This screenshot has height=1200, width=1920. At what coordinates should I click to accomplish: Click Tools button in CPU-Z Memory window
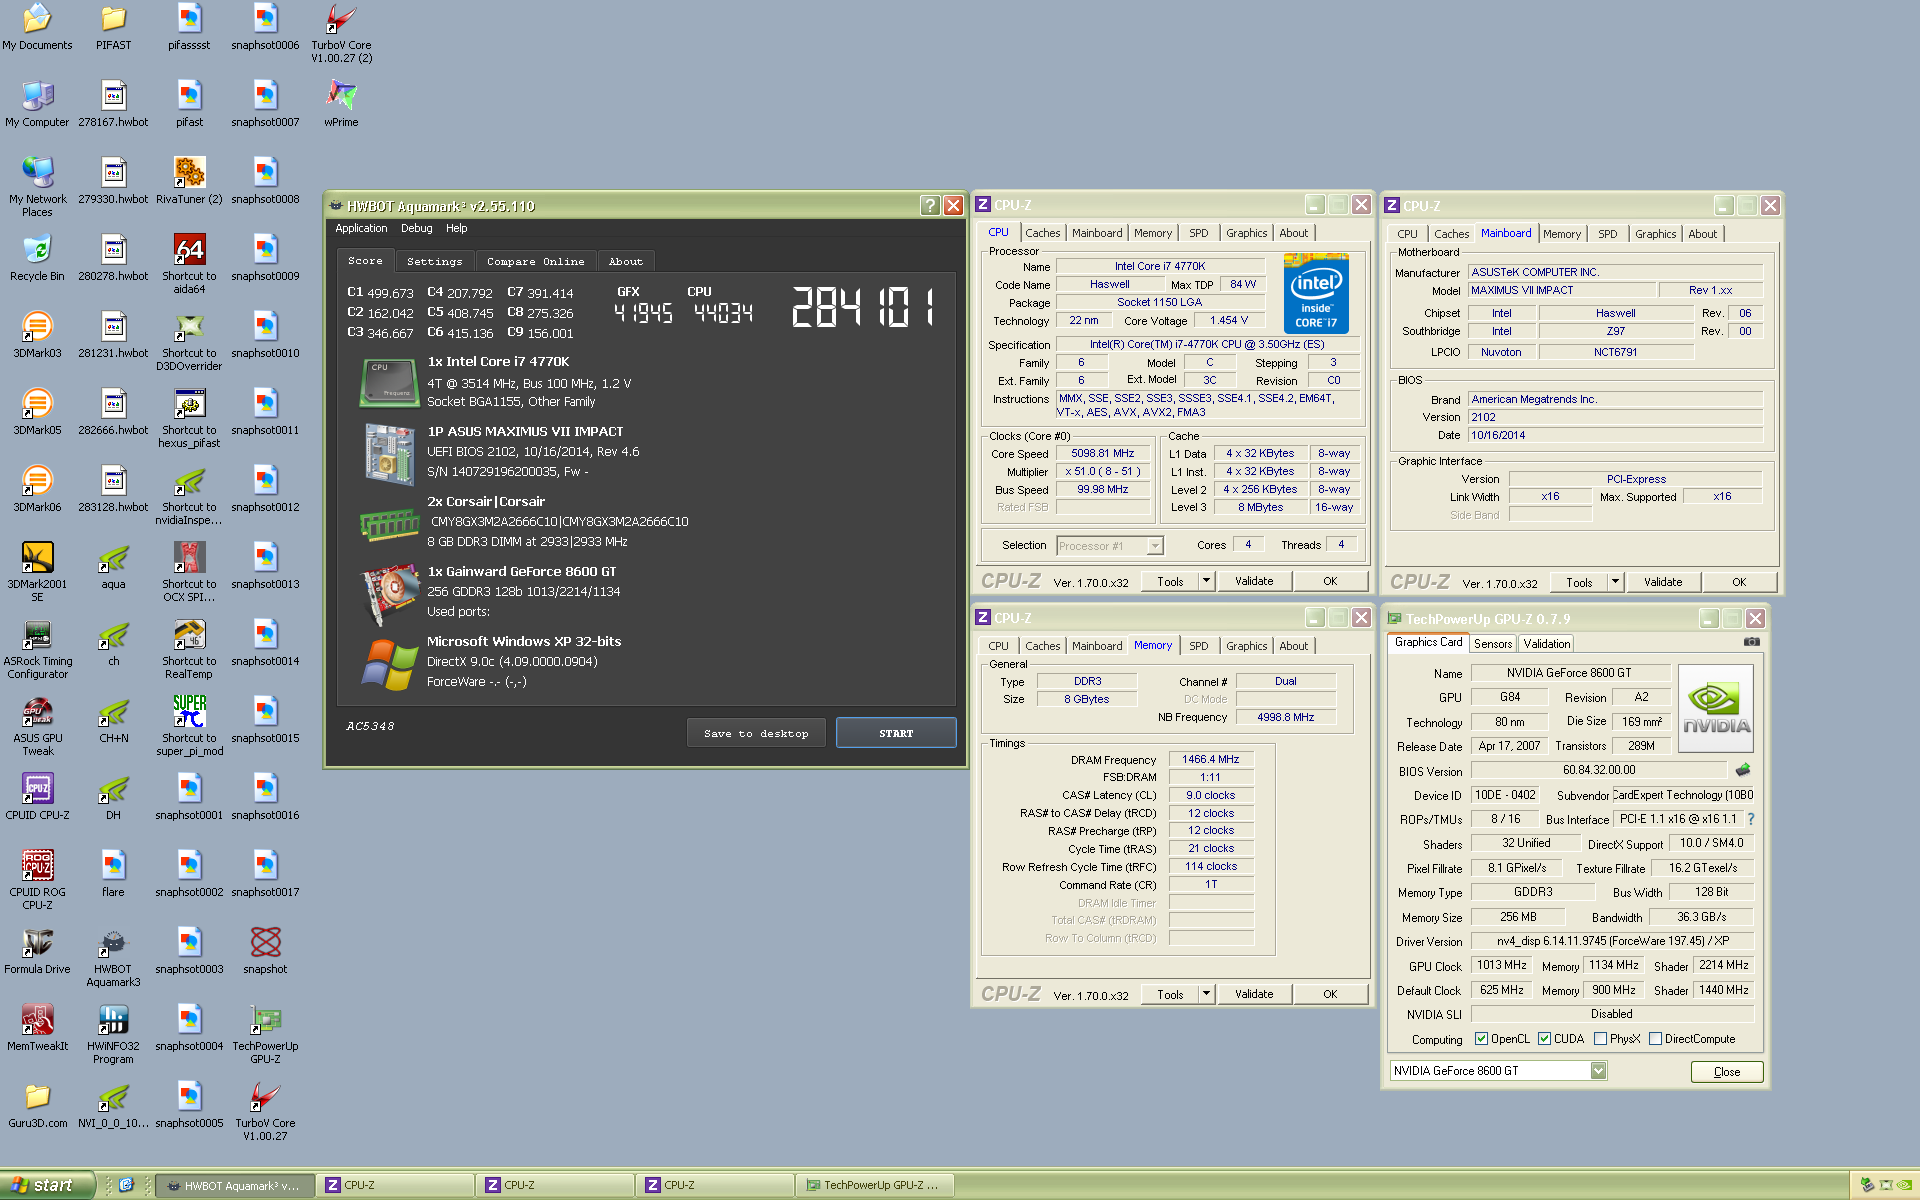[x=1170, y=994]
